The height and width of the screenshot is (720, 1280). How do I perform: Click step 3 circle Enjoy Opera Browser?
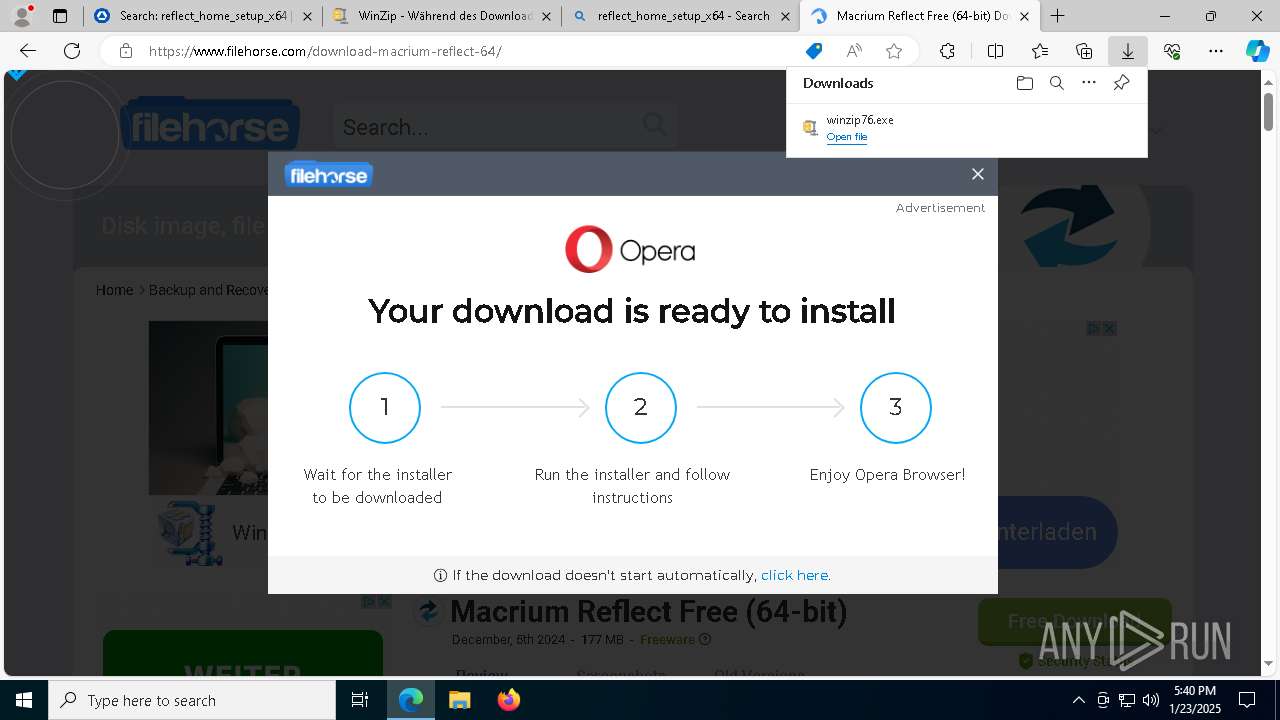tap(896, 407)
